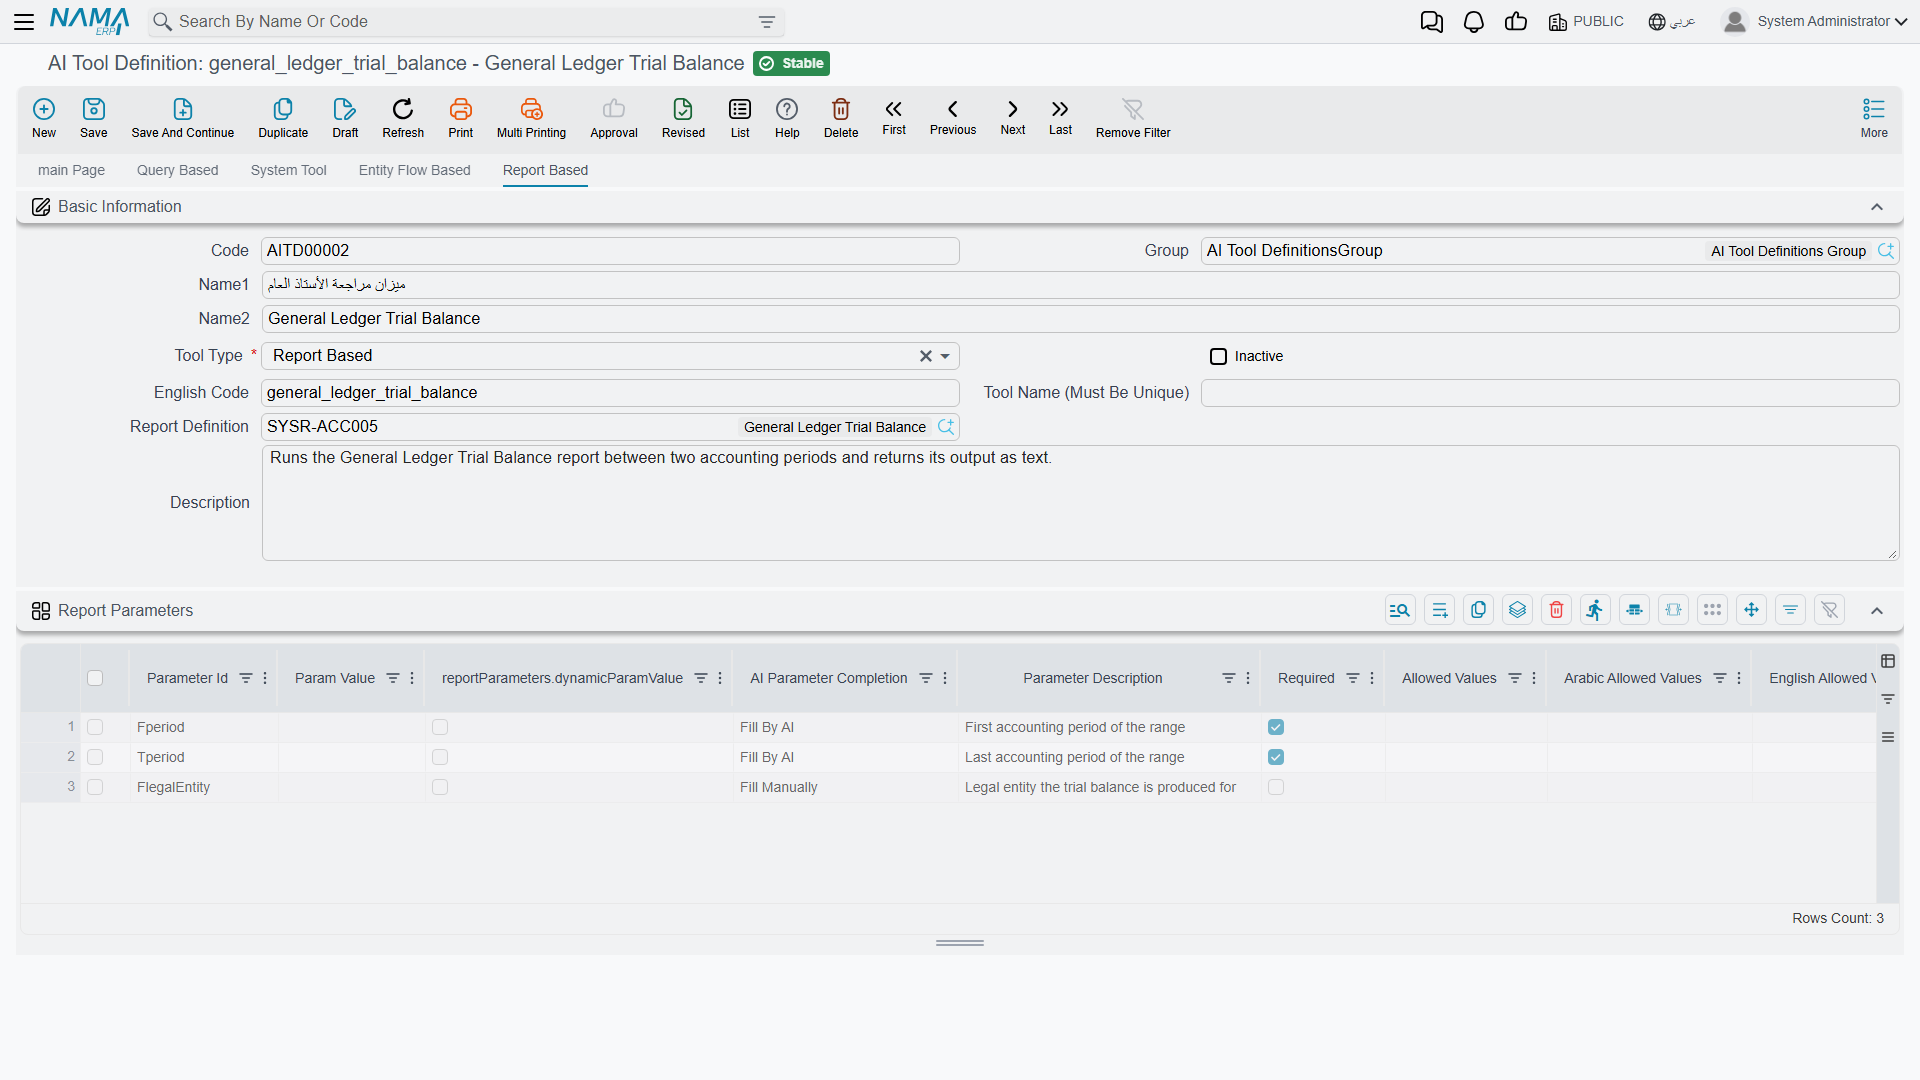
Task: Open chat messages icon
Action: point(1432,22)
